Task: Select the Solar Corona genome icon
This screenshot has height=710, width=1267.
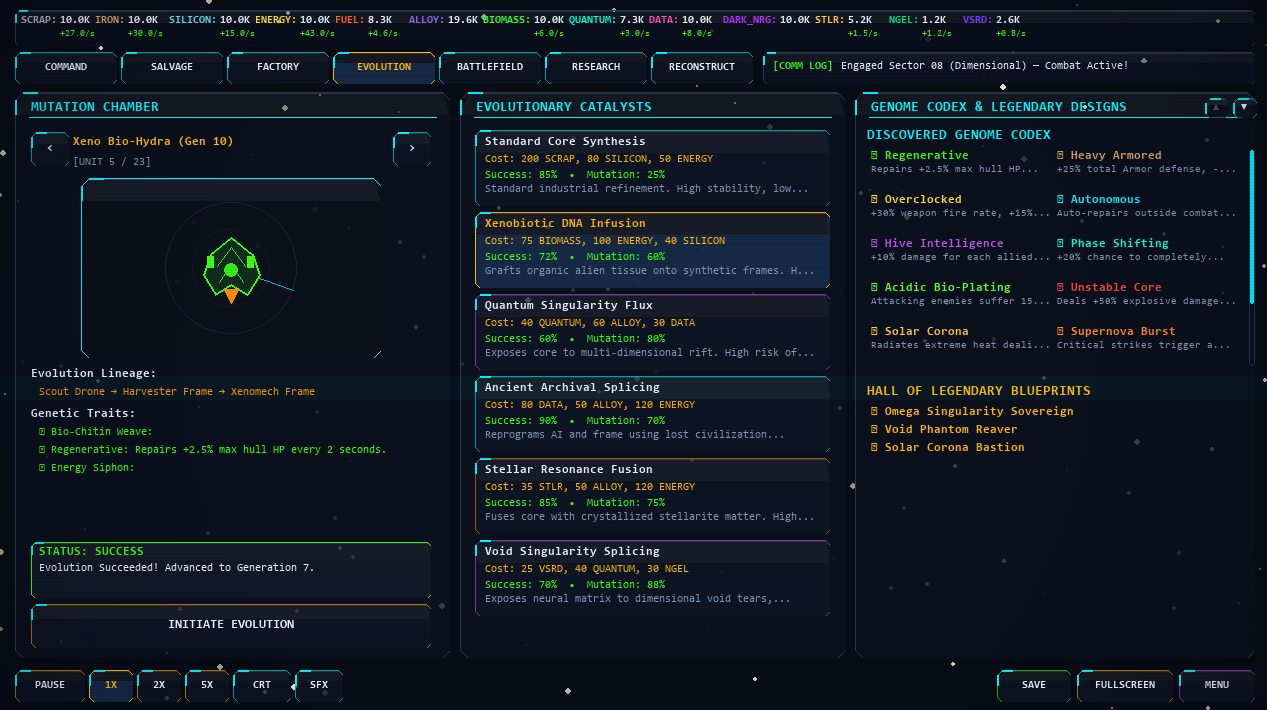Action: [875, 332]
